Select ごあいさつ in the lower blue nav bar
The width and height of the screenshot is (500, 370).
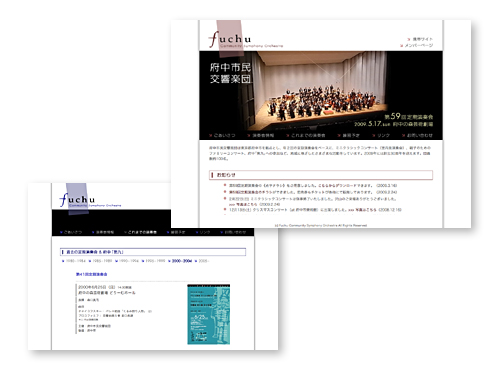point(71,232)
